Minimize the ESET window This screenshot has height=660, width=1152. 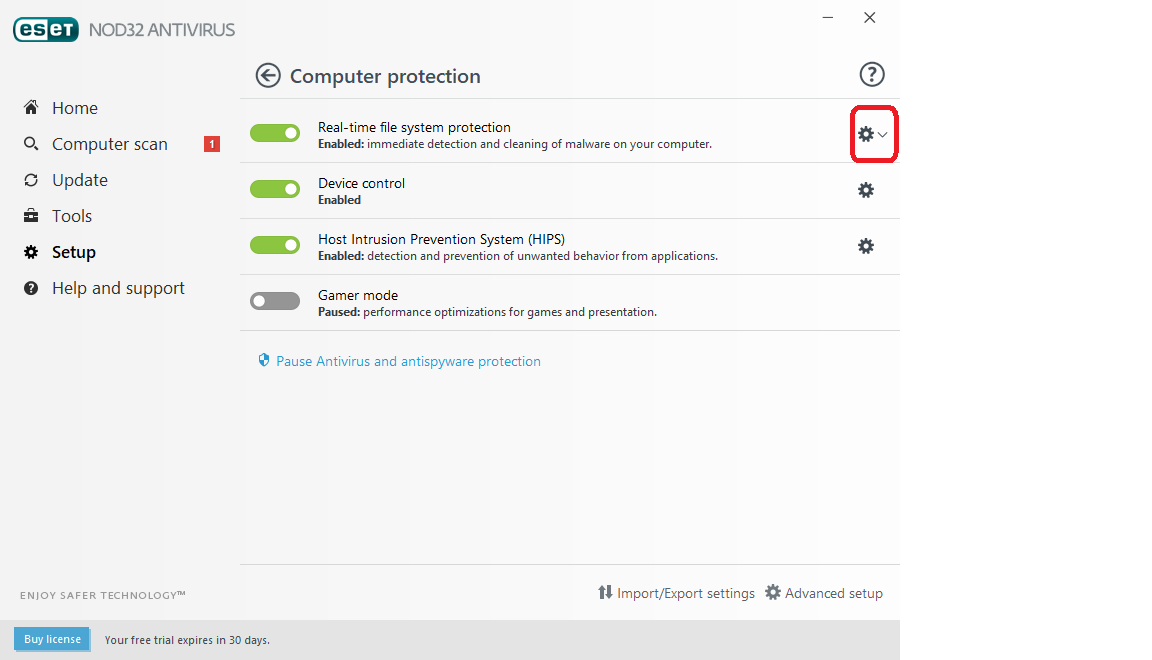828,17
